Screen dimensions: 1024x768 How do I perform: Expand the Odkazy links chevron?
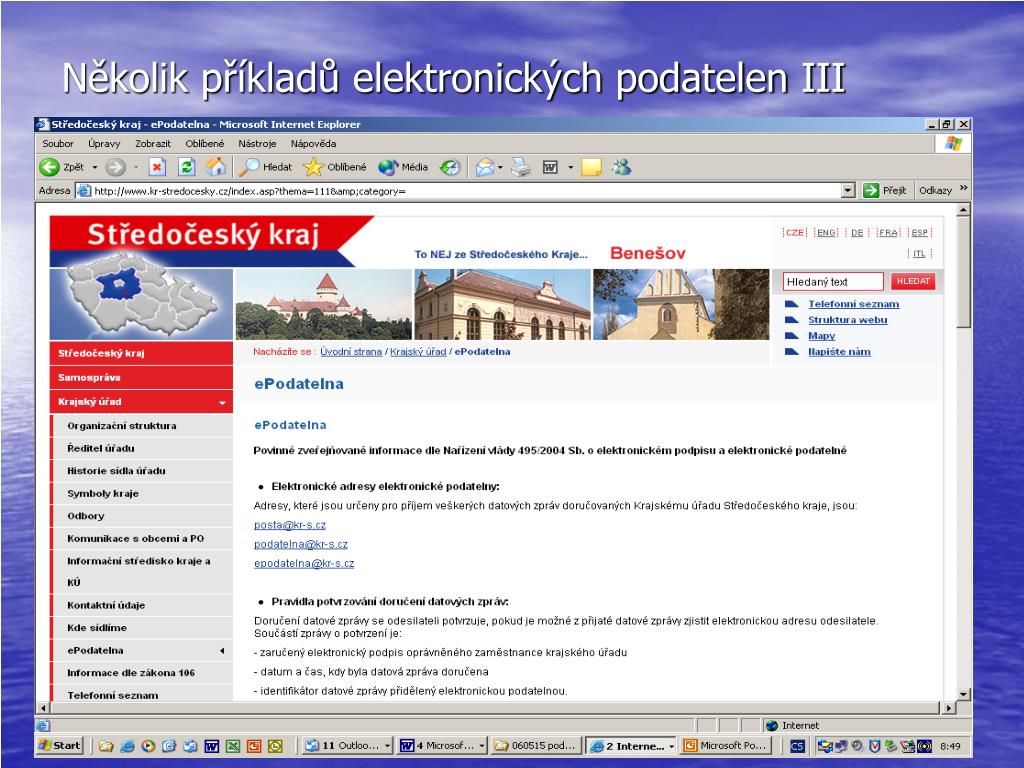point(963,189)
